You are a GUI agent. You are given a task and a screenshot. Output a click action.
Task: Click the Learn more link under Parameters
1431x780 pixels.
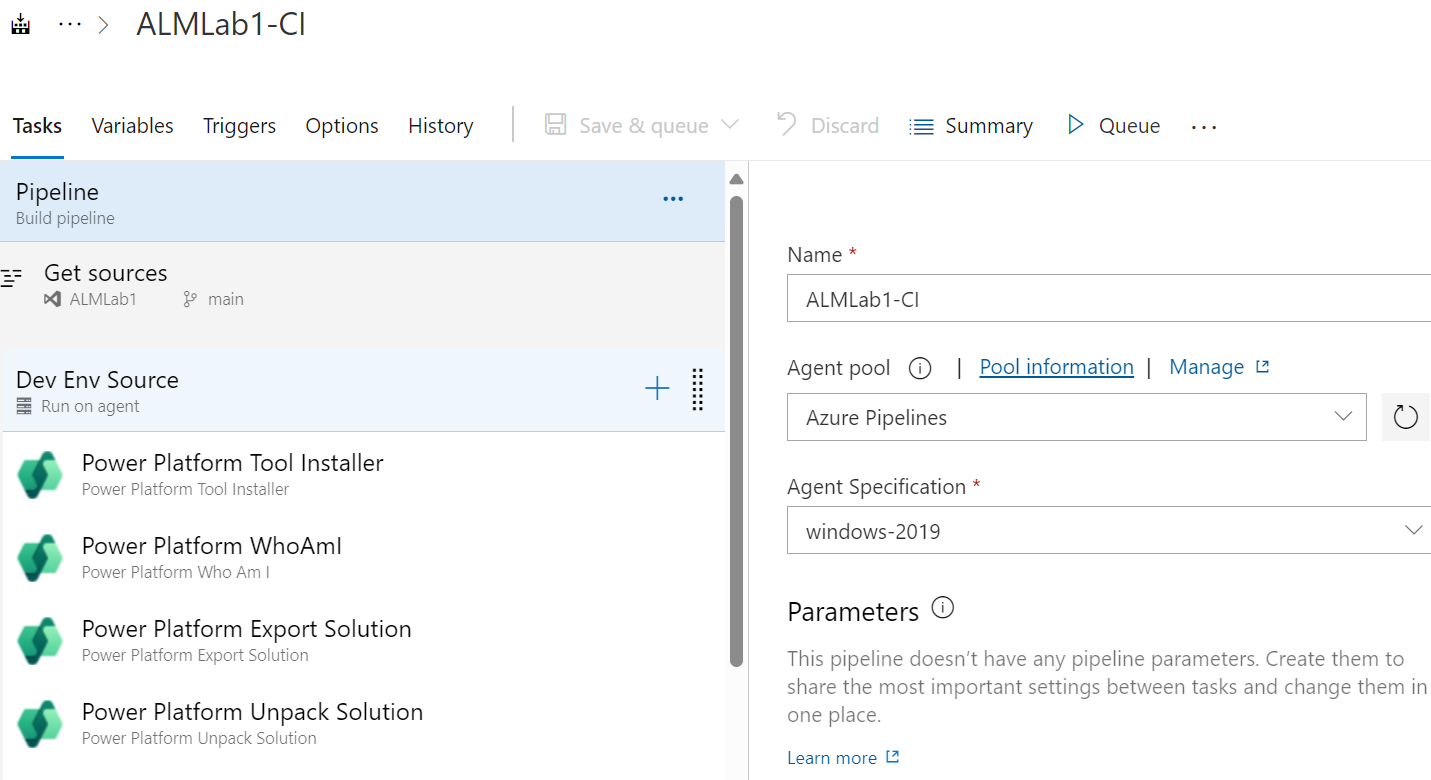(834, 757)
